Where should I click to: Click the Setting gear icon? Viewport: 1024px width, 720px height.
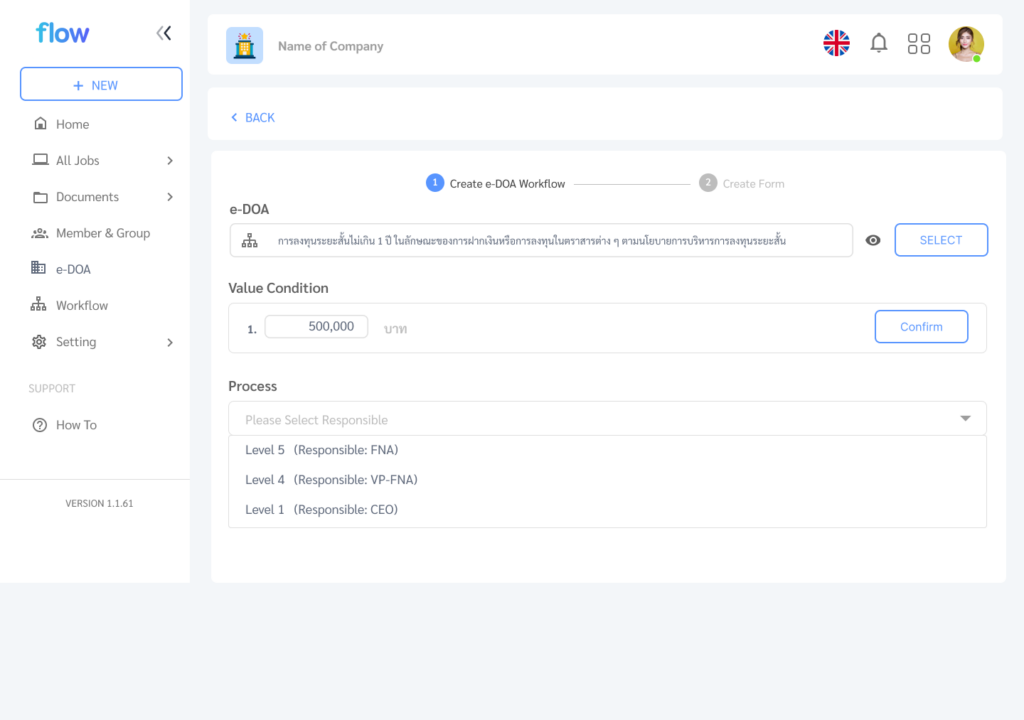pyautogui.click(x=39, y=342)
